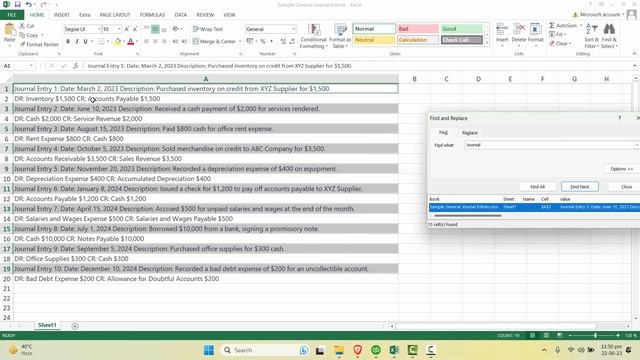Open the Sheet1 worksheet tab

click(x=47, y=325)
